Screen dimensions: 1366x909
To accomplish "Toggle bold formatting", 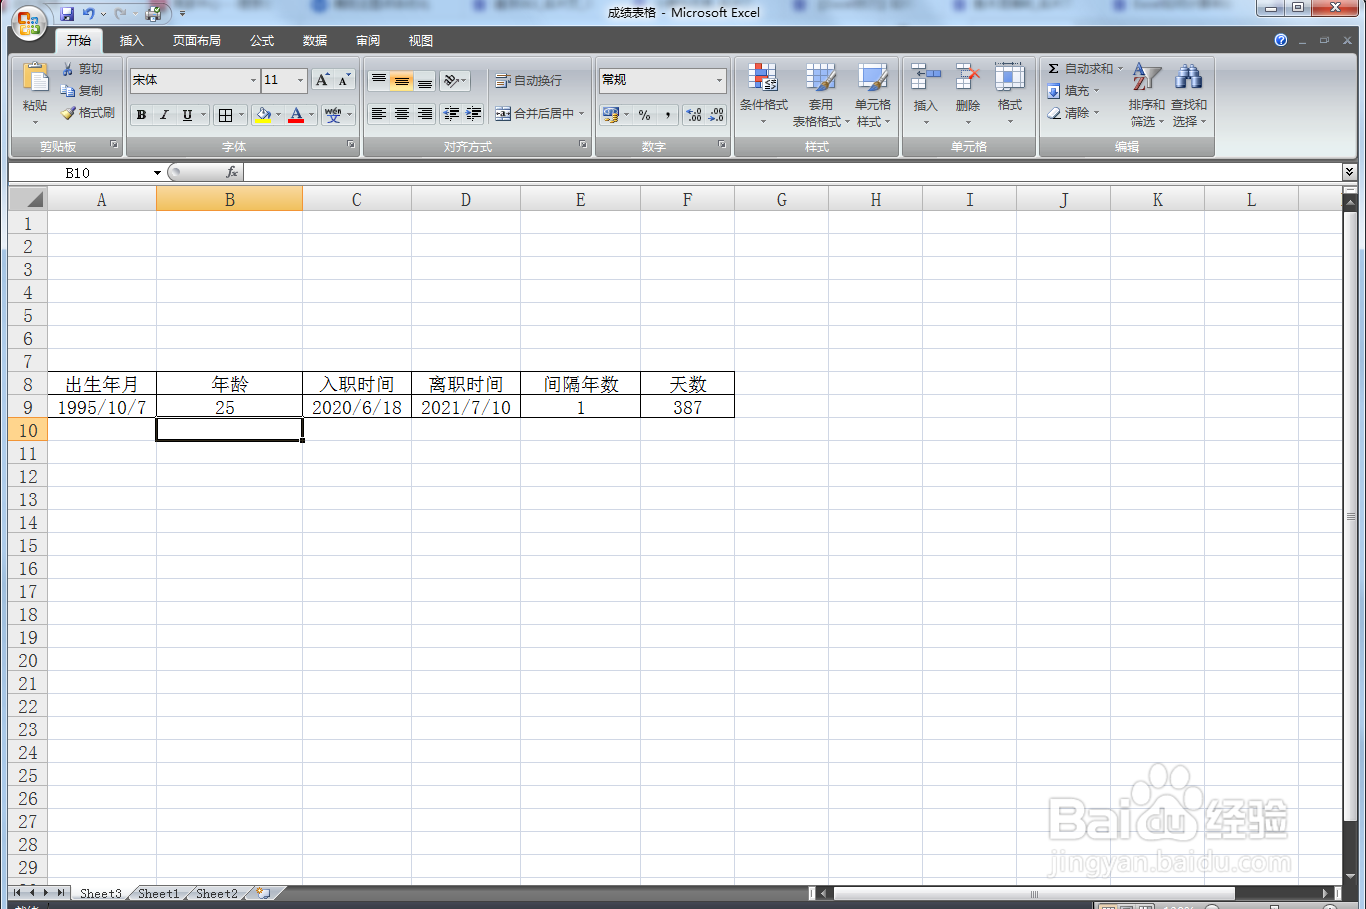I will pyautogui.click(x=142, y=115).
